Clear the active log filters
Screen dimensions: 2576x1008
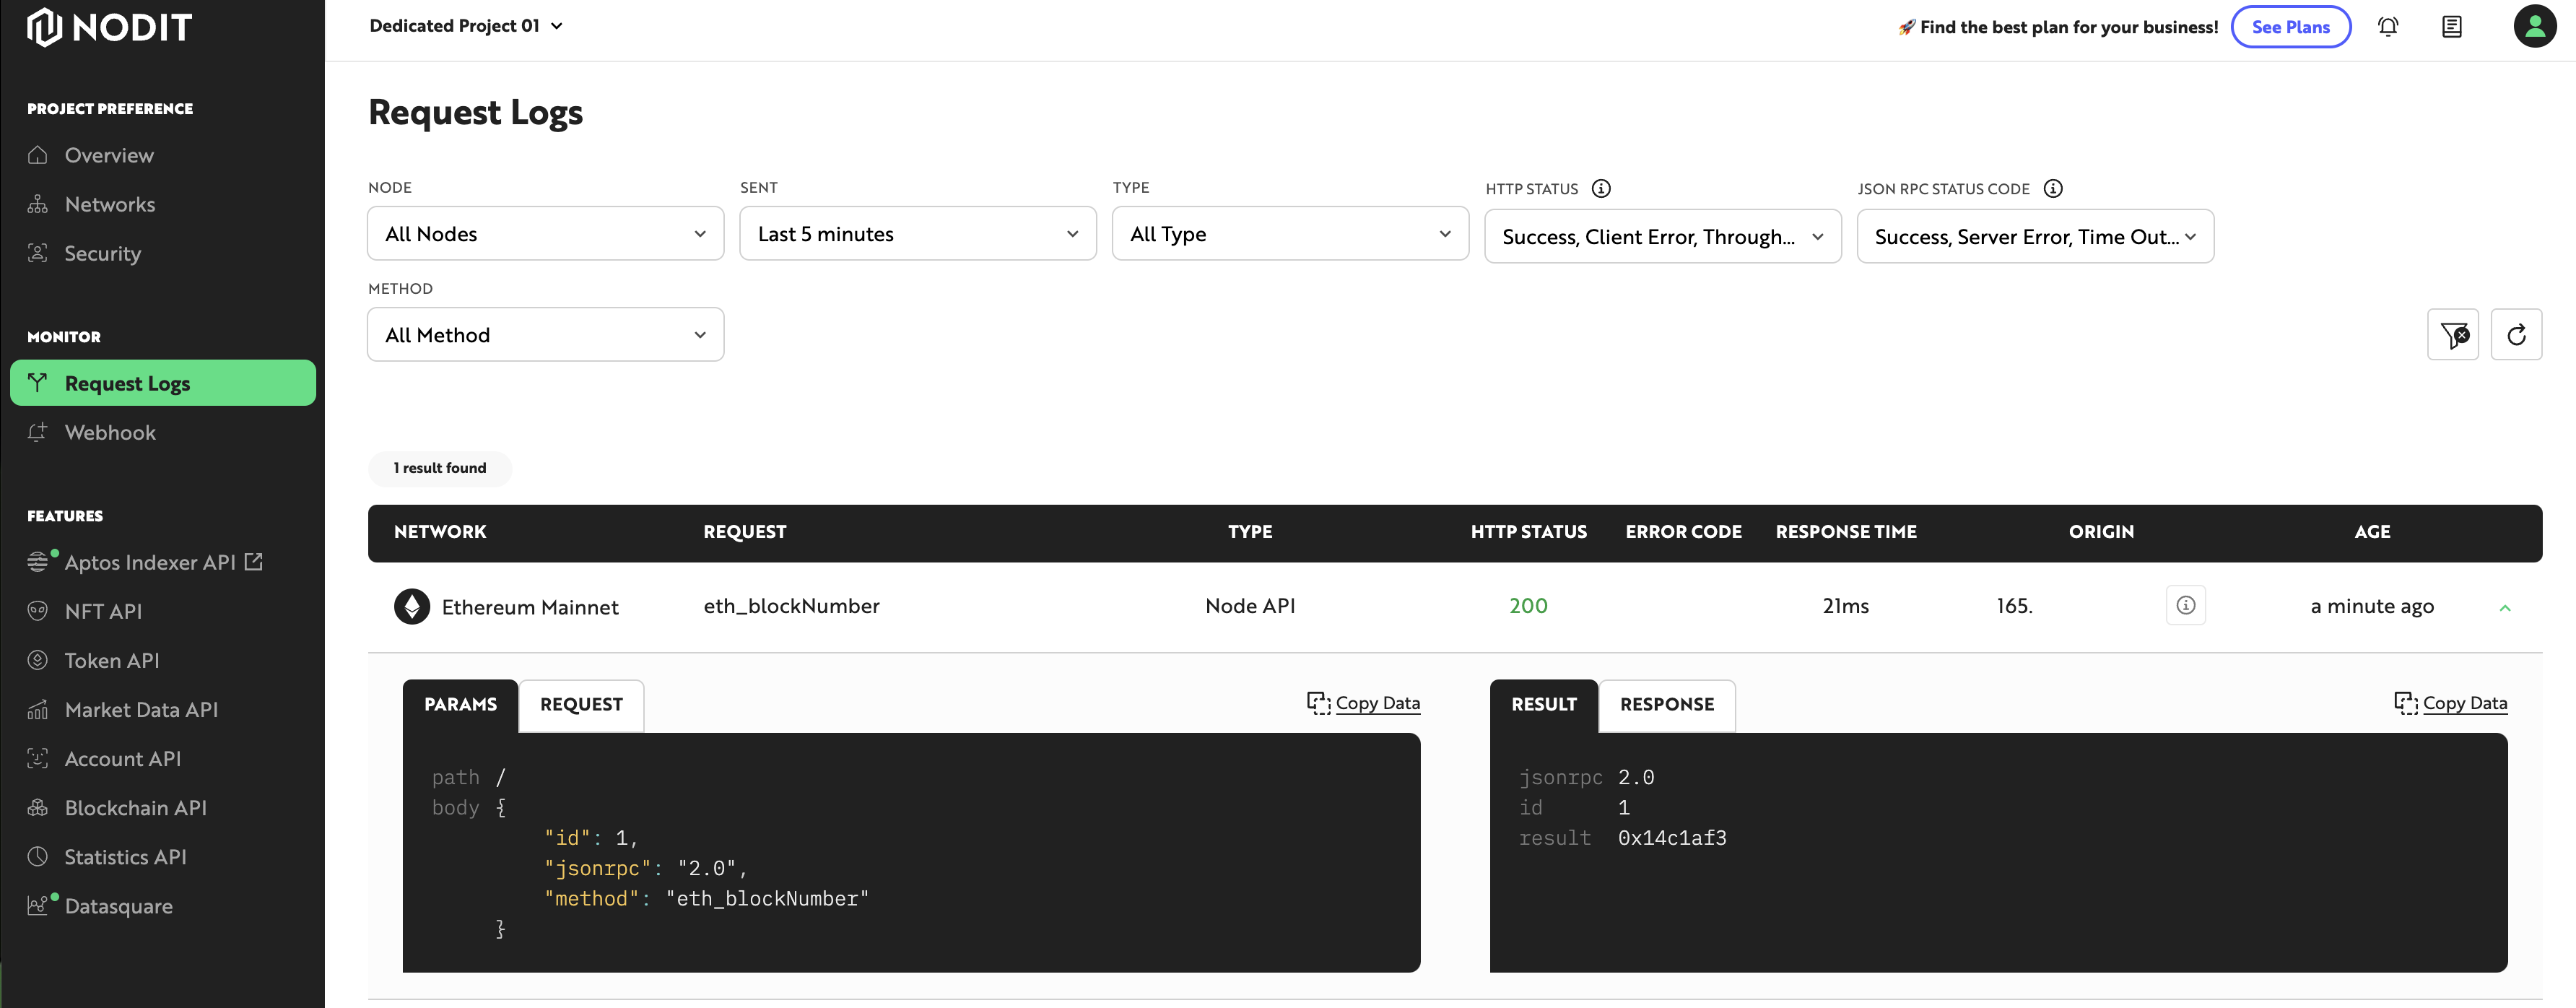pos(2454,334)
